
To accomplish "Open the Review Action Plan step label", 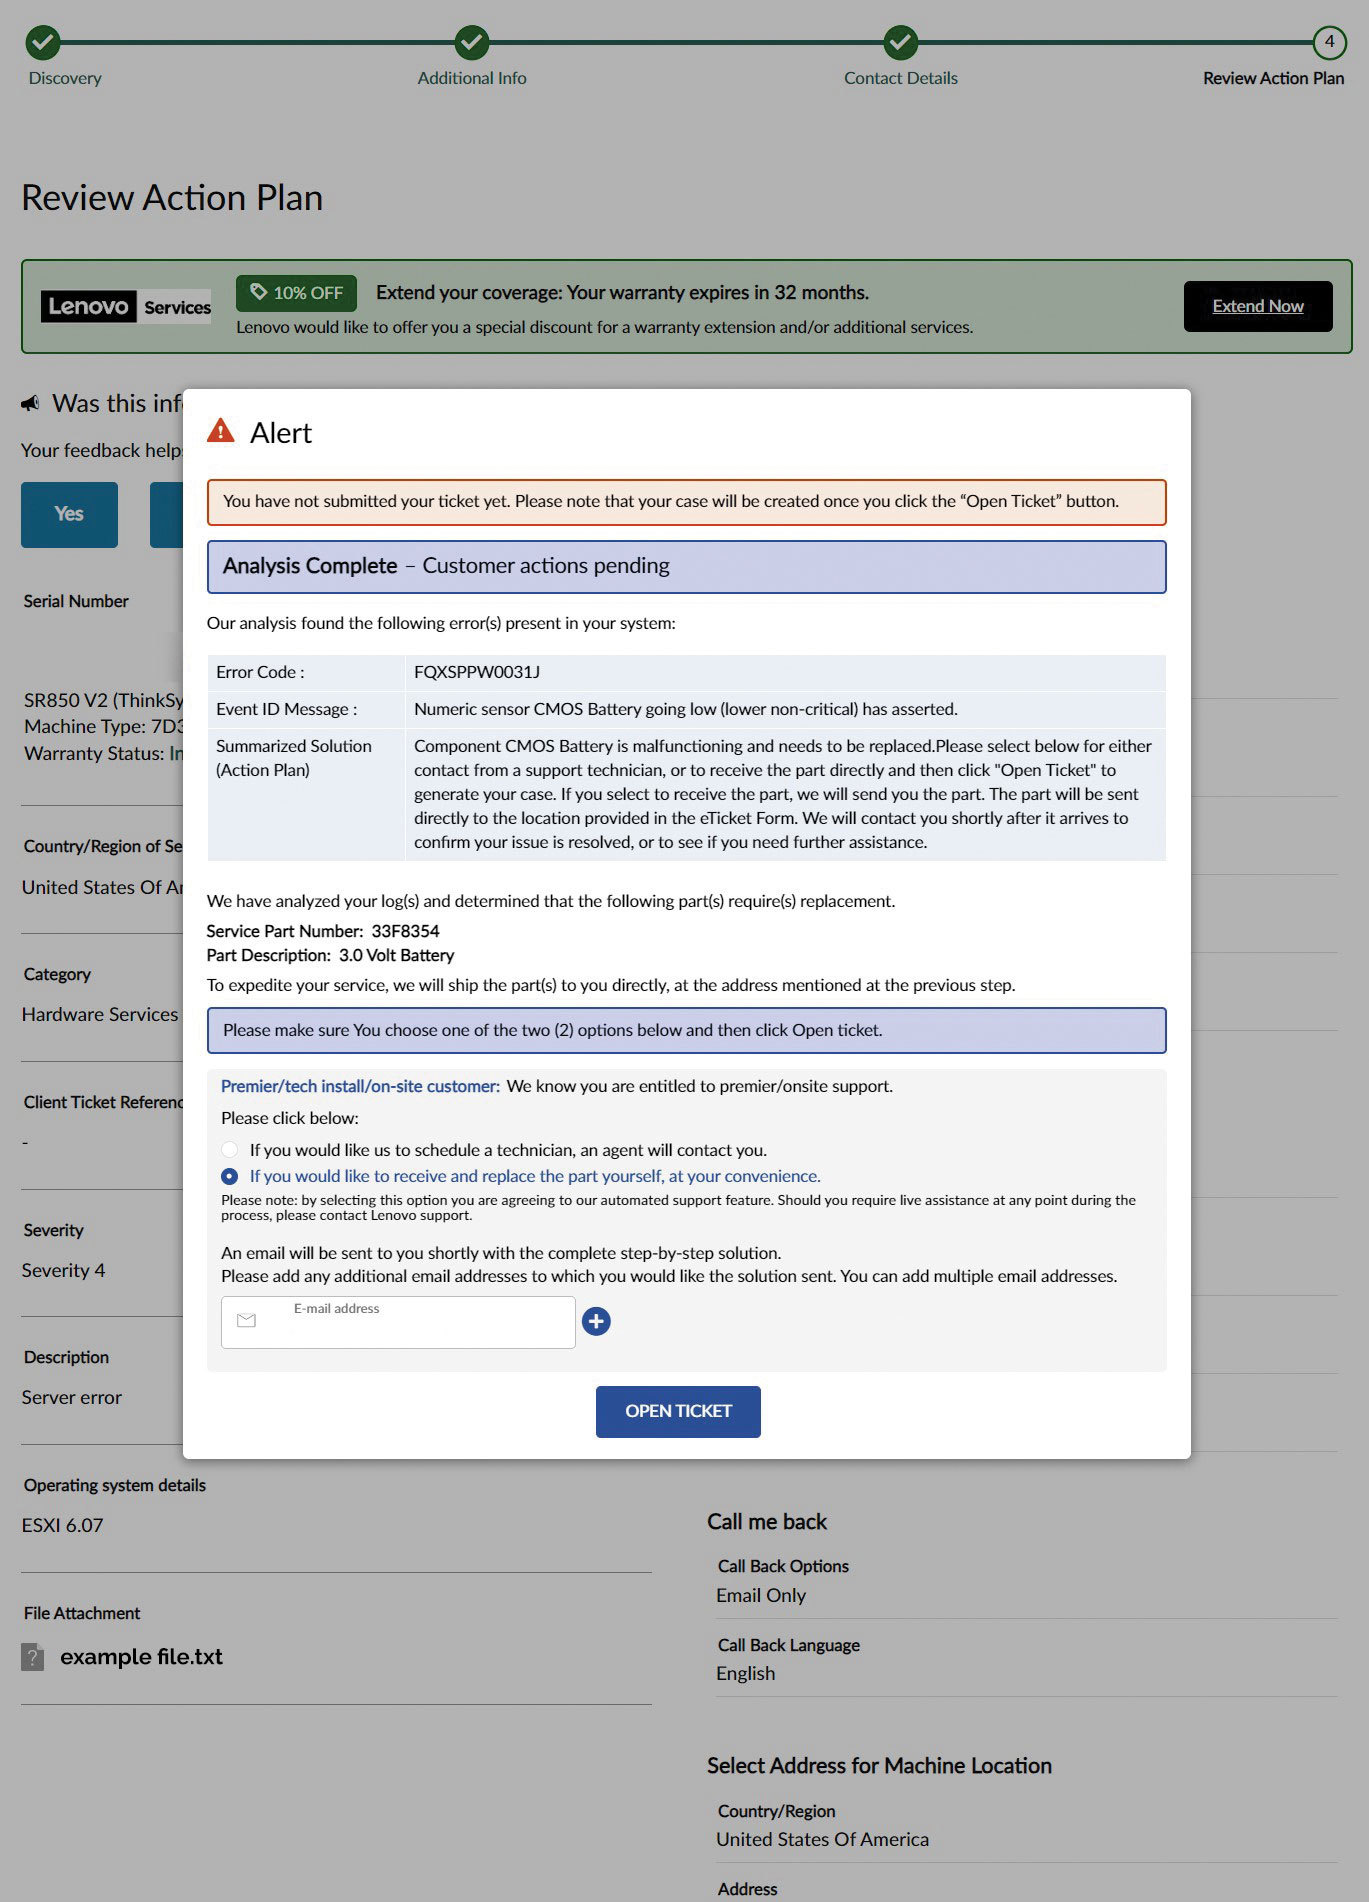I will (x=1273, y=78).
